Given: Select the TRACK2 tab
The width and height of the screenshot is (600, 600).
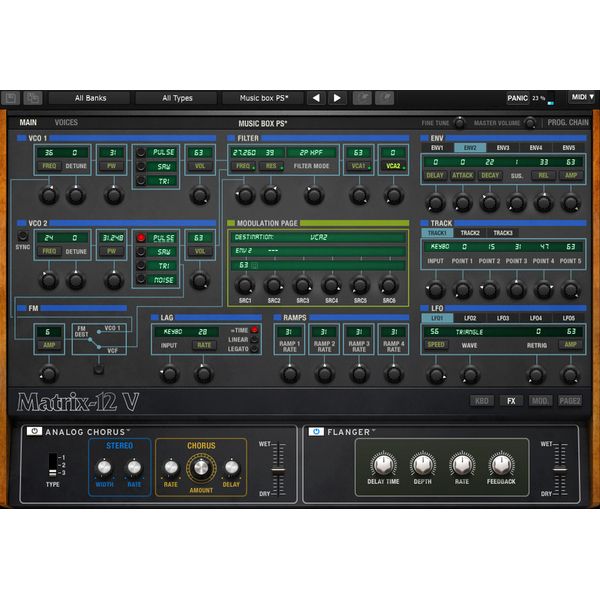Looking at the screenshot, I should click(x=470, y=233).
